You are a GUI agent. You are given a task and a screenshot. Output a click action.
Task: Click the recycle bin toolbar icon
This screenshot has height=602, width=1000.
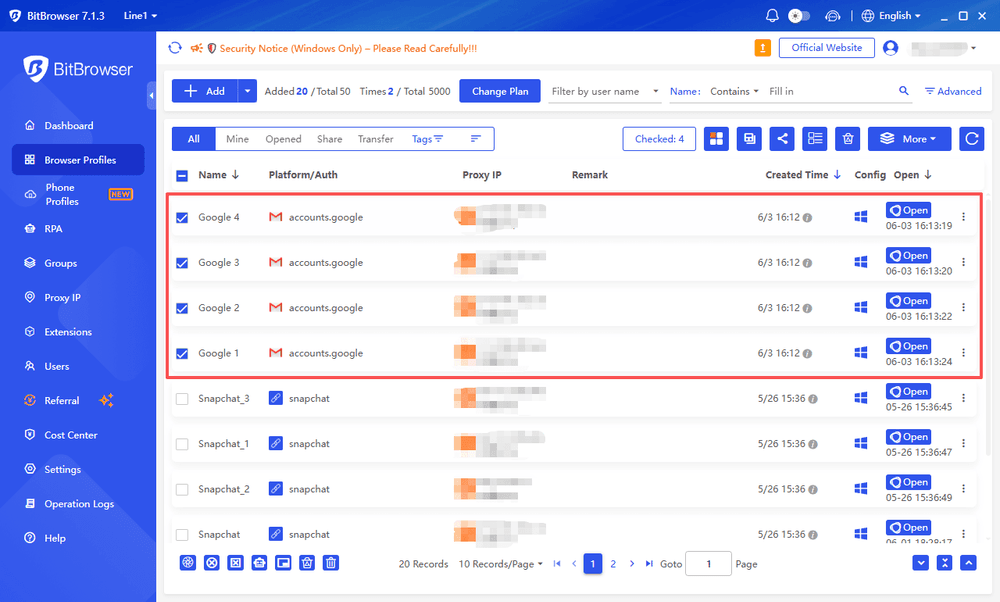[x=848, y=139]
